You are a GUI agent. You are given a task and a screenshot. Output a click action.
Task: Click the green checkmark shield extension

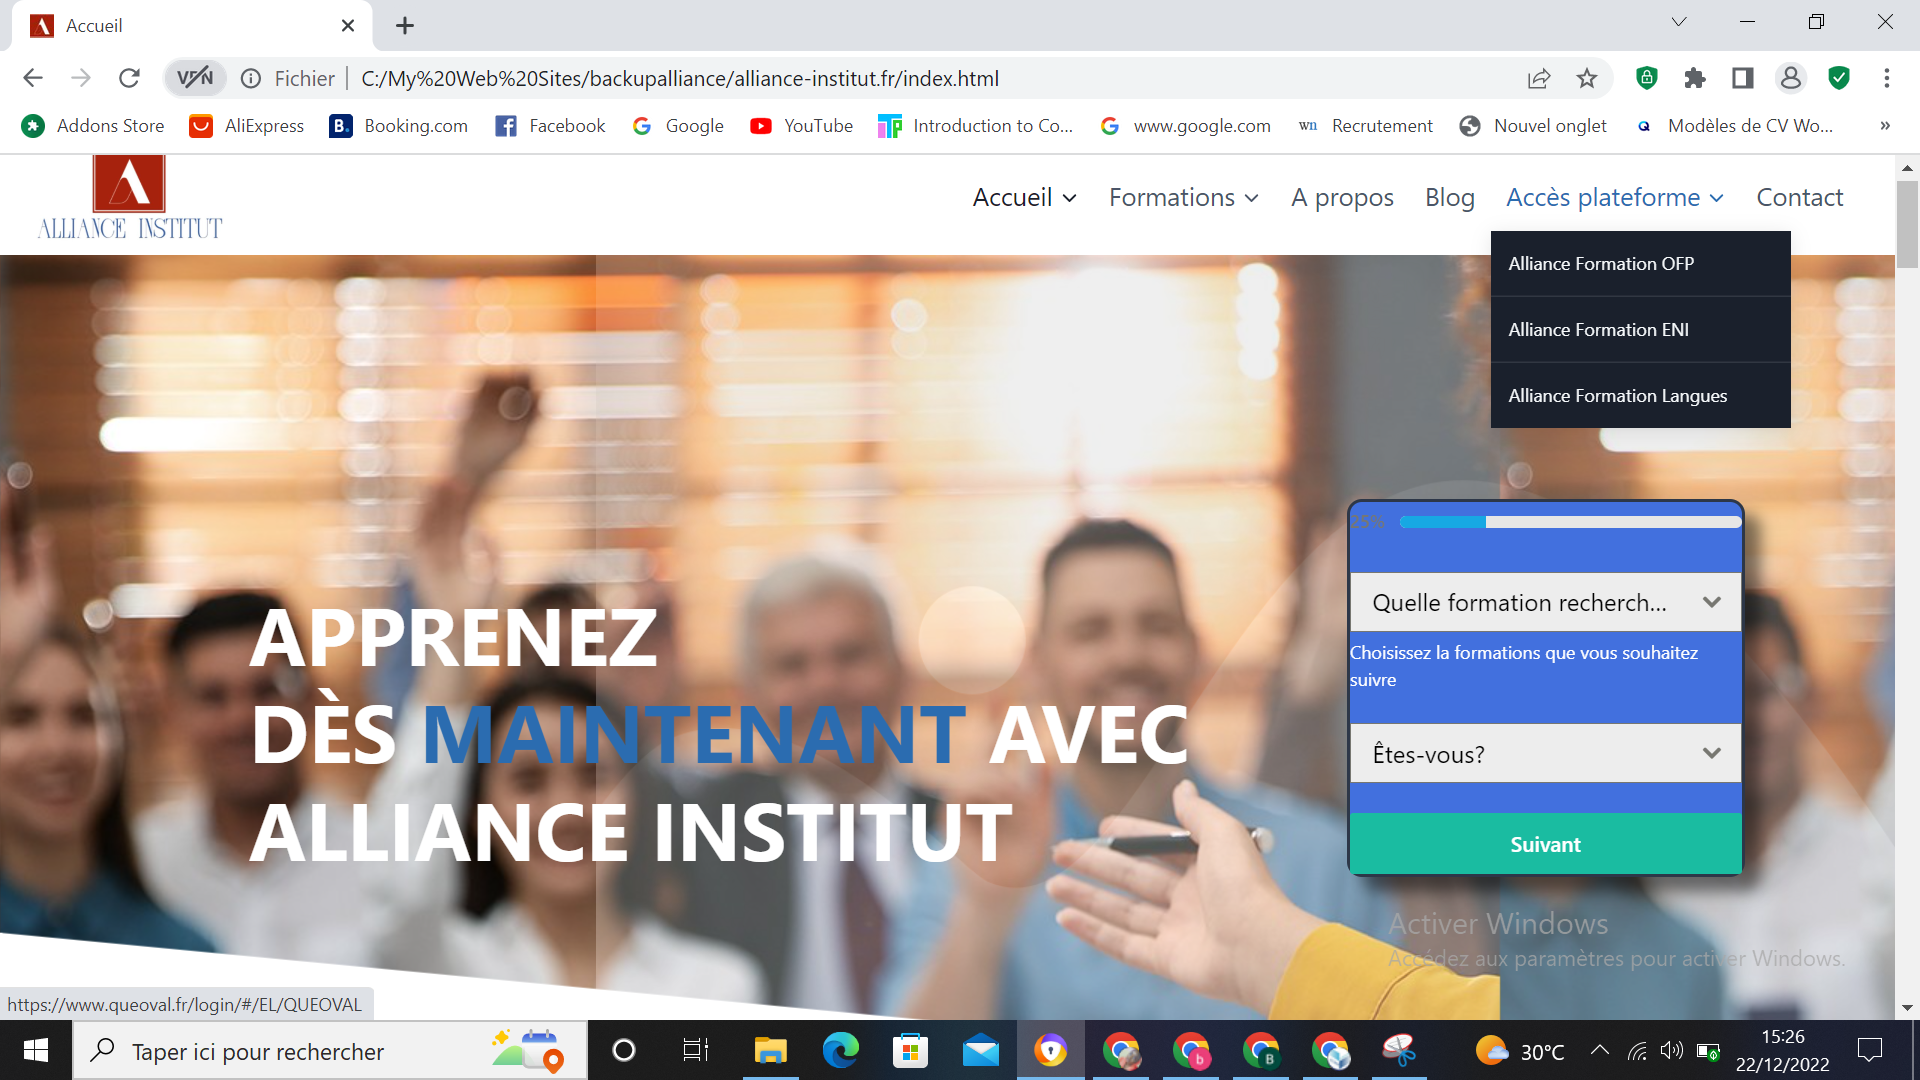click(x=1838, y=78)
